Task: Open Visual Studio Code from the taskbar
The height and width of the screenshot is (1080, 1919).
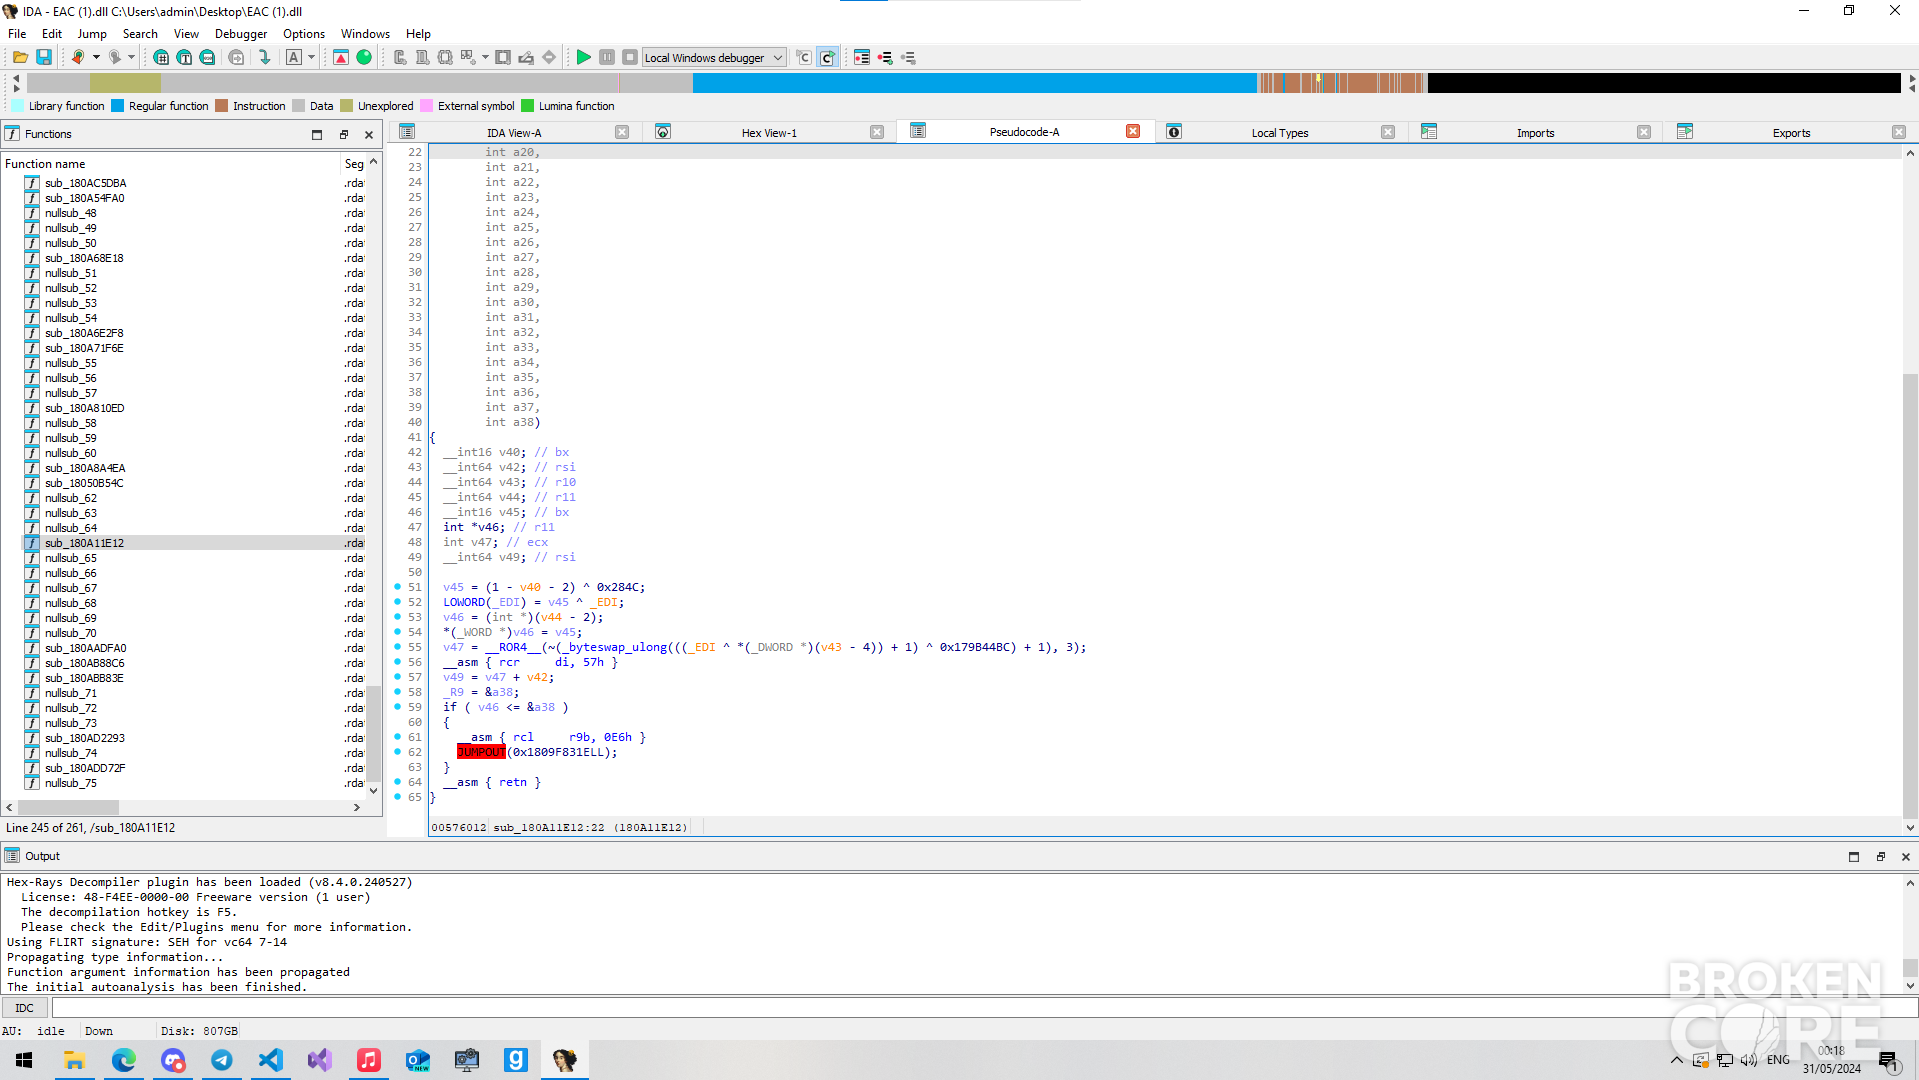Action: [271, 1060]
